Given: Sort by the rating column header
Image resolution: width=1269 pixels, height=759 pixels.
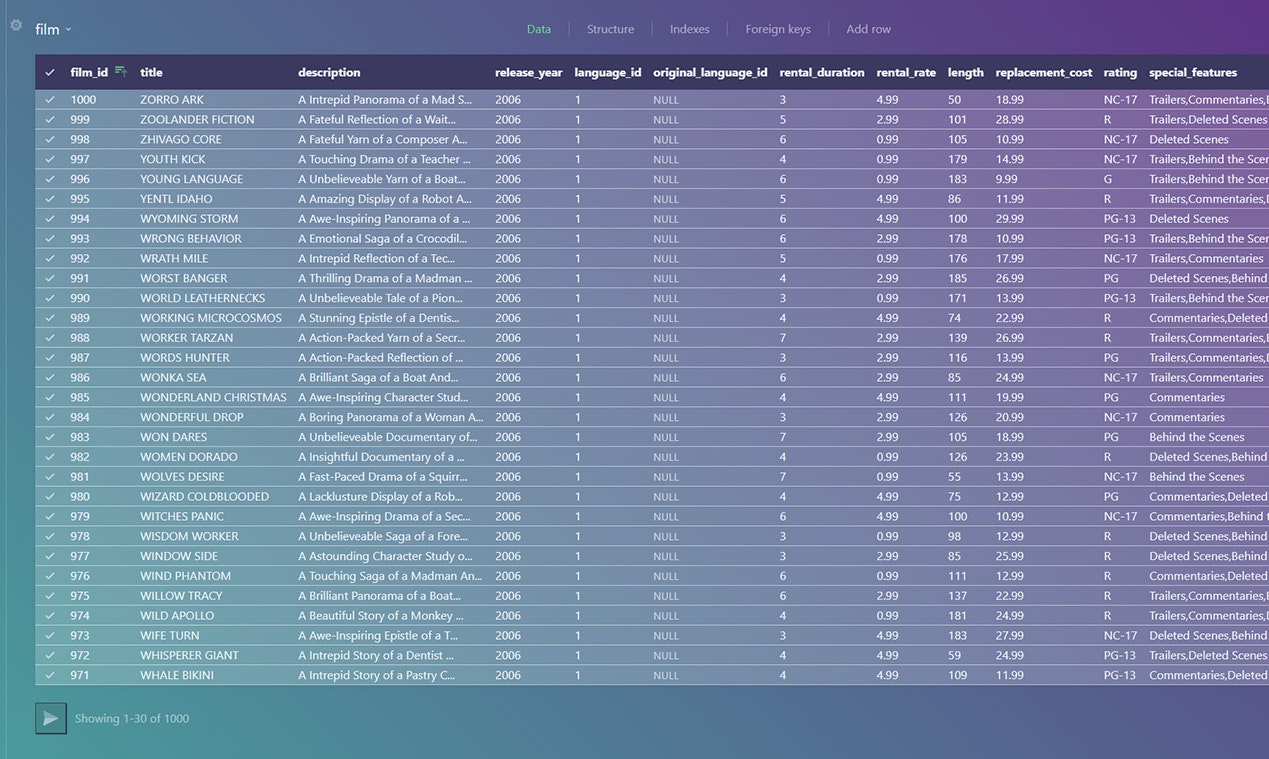Looking at the screenshot, I should pos(1120,72).
